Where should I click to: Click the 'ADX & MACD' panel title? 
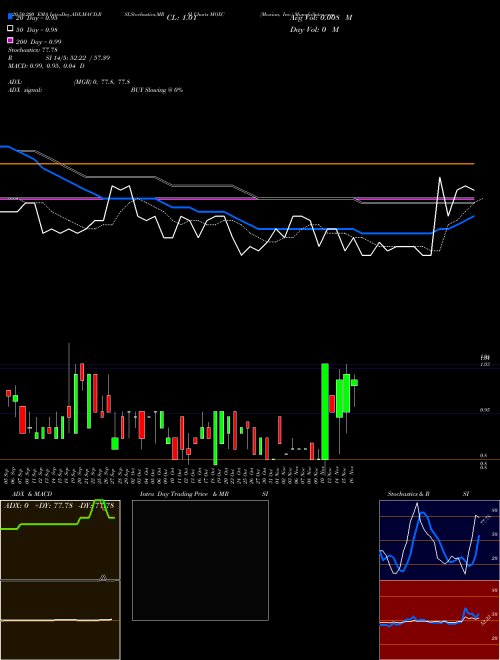(32, 494)
